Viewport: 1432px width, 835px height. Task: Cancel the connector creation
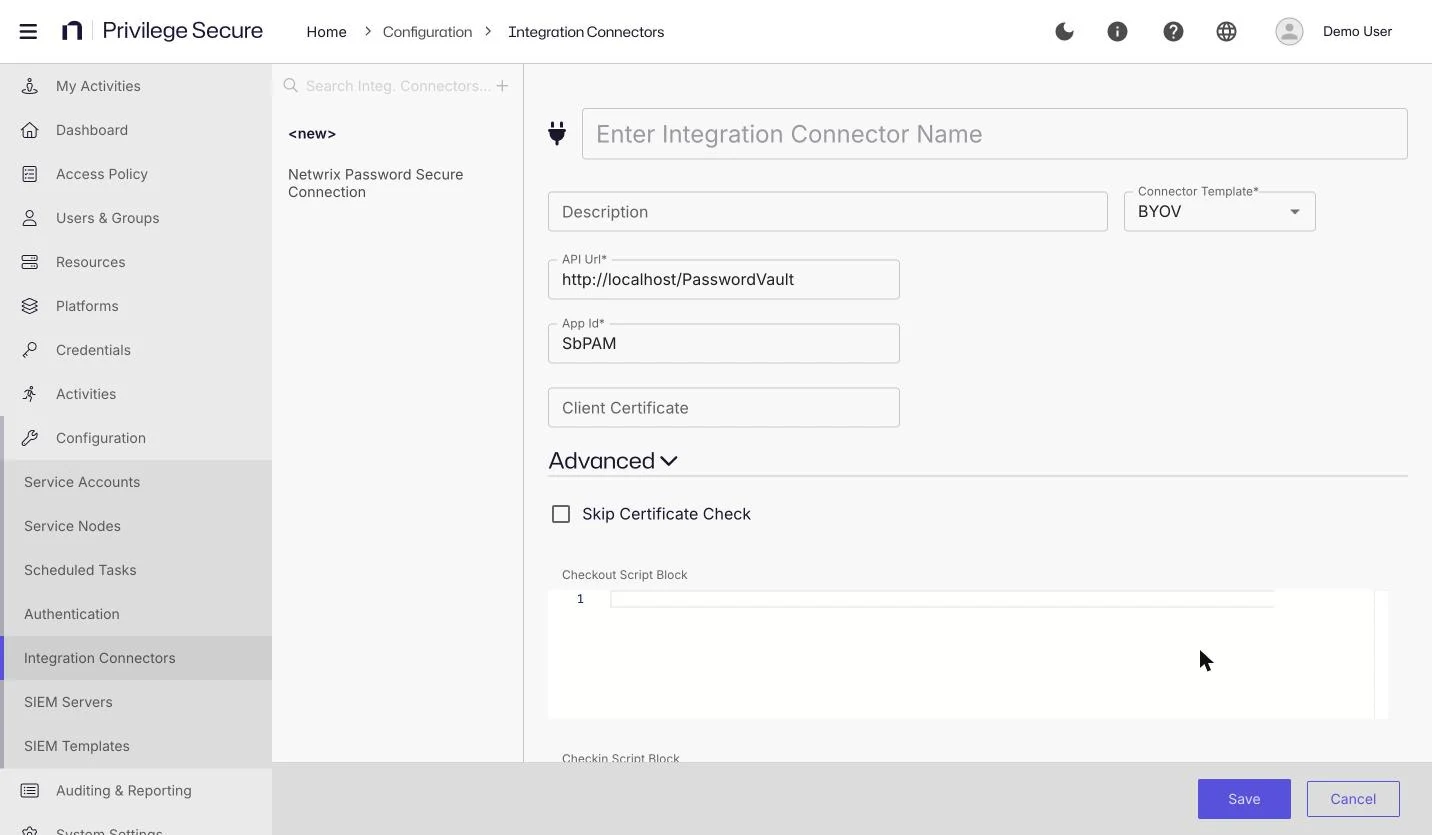click(x=1353, y=799)
